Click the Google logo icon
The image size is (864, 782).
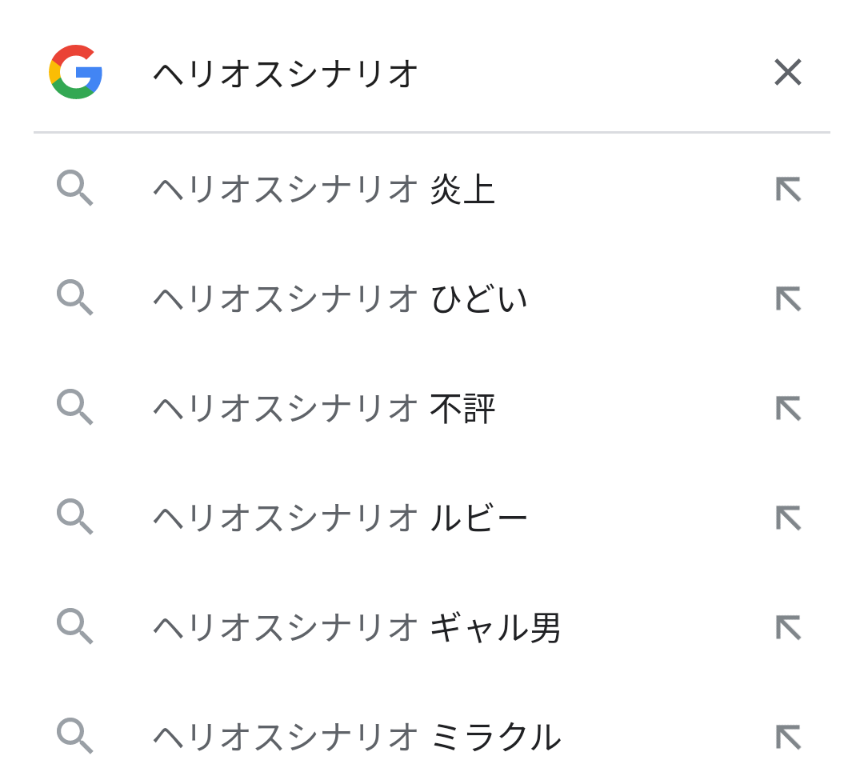tap(76, 72)
